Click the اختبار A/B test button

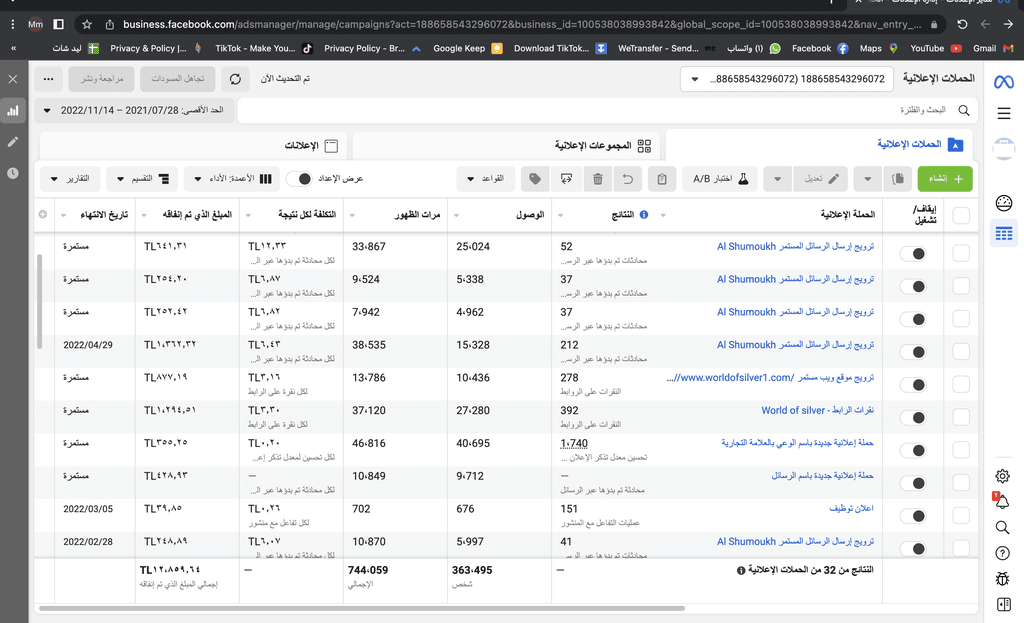[721, 179]
